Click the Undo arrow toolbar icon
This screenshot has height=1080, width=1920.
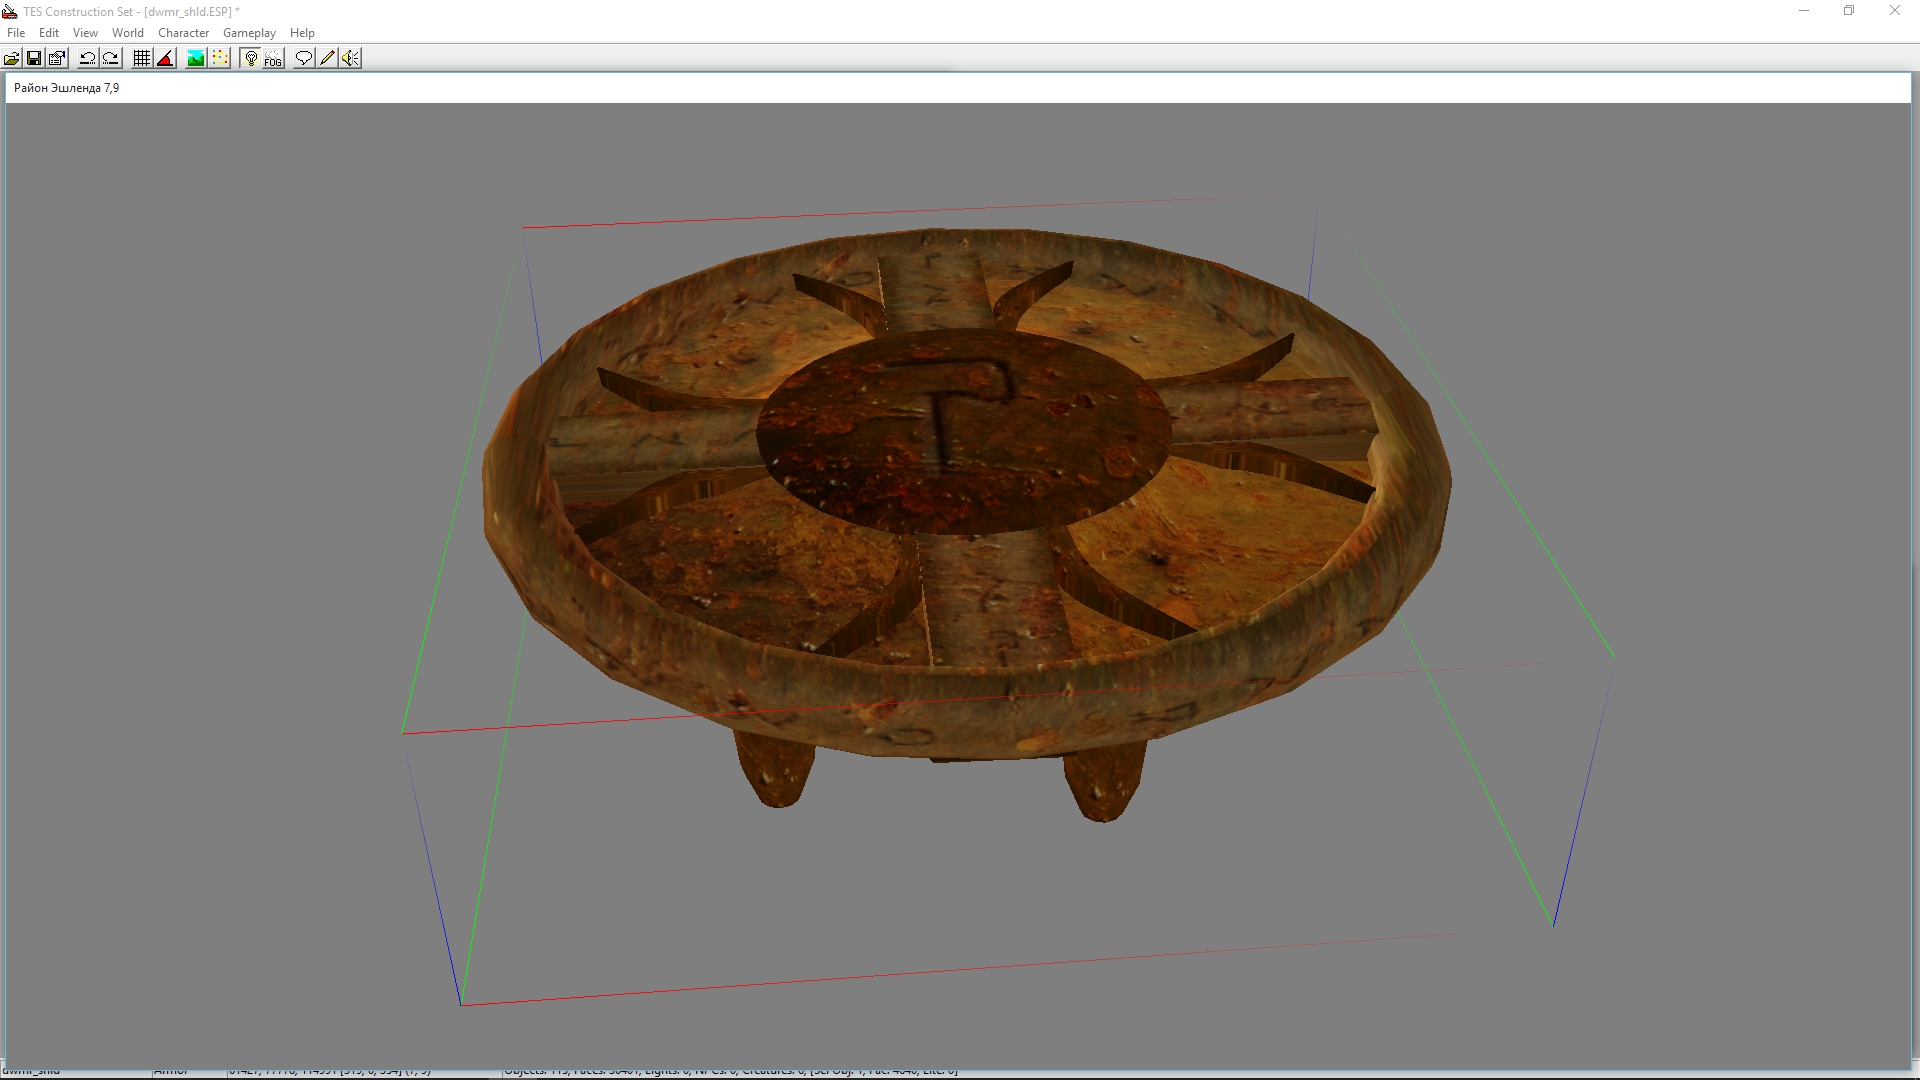[88, 58]
